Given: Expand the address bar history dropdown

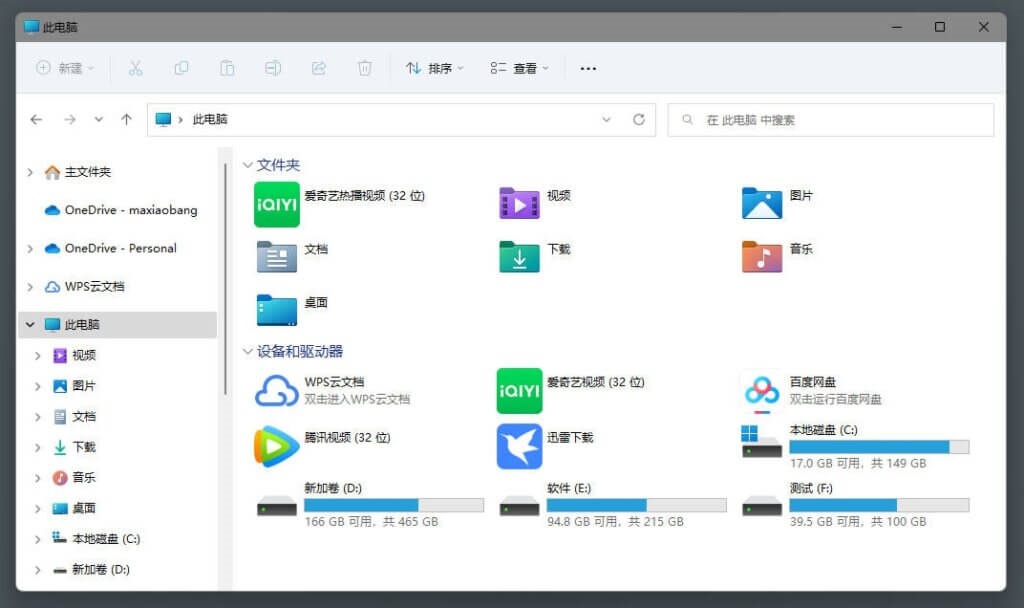Looking at the screenshot, I should [606, 120].
